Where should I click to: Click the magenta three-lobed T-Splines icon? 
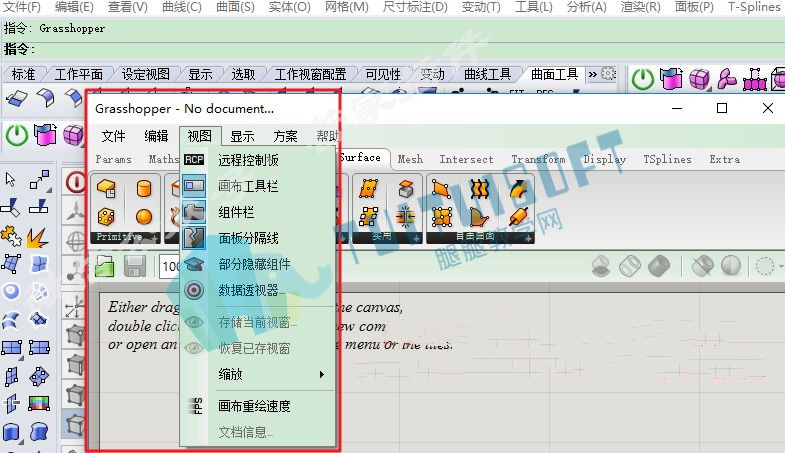click(x=727, y=79)
